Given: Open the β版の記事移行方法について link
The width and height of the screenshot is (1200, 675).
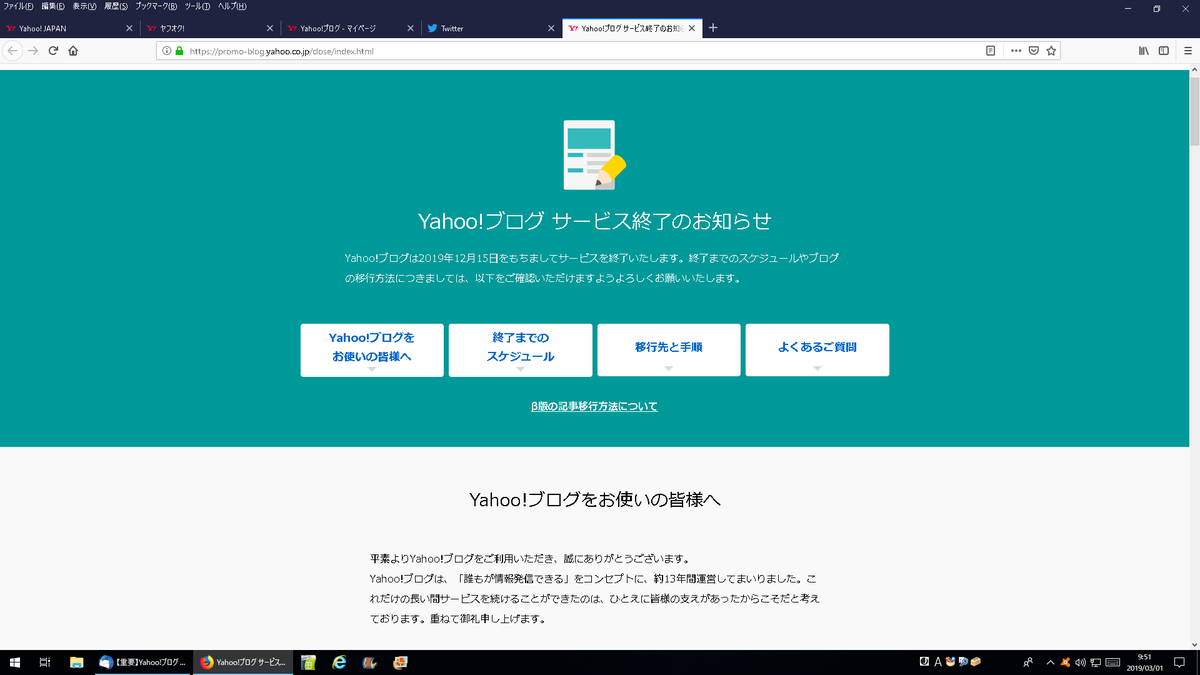Looking at the screenshot, I should [594, 406].
